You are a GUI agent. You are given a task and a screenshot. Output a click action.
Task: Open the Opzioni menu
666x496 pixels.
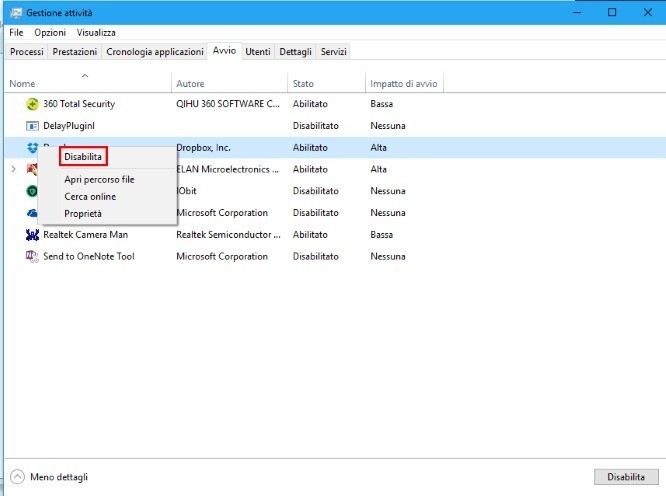pyautogui.click(x=50, y=33)
